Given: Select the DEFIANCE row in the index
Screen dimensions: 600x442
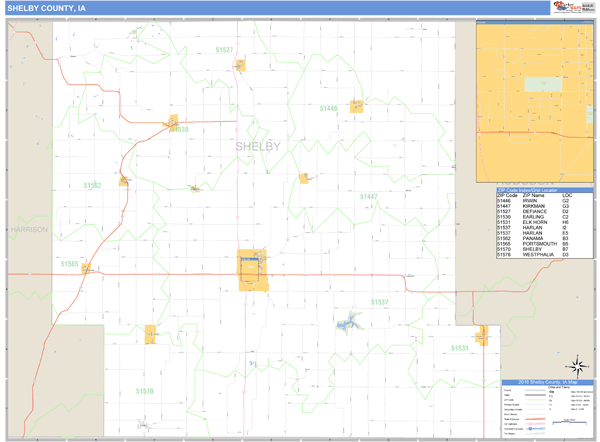Looking at the screenshot, I should click(545, 211).
